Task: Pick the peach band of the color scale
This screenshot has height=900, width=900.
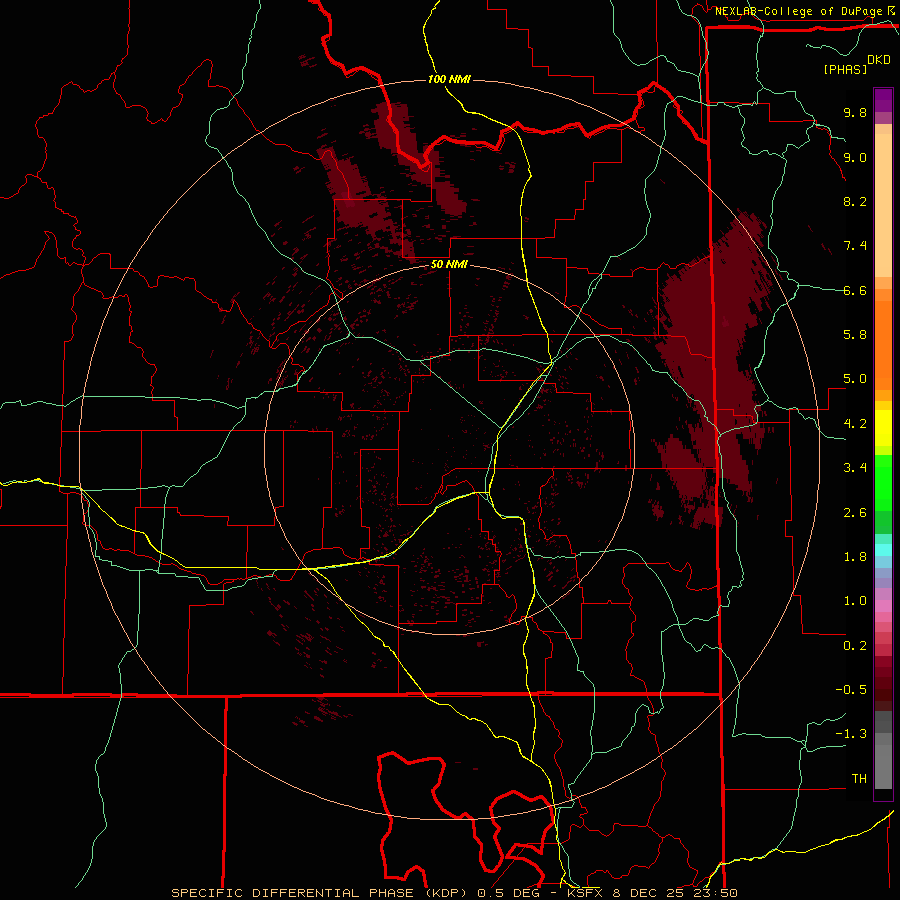Action: 883,205
